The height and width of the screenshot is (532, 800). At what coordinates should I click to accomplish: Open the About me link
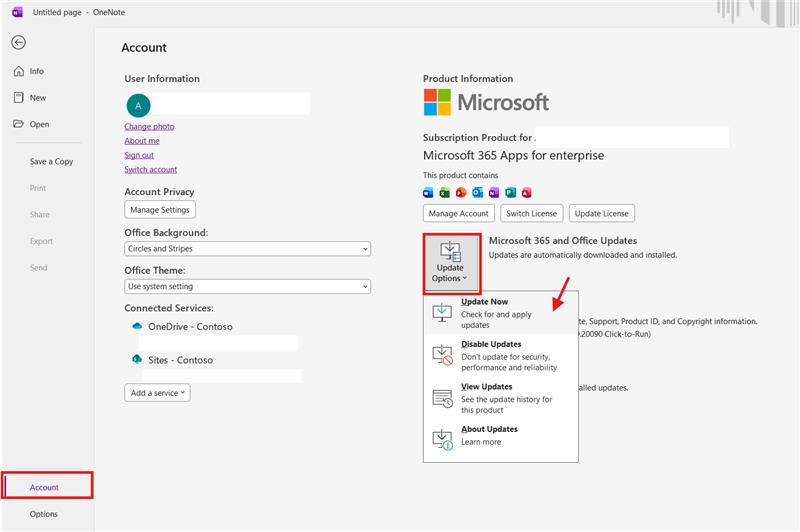click(142, 141)
